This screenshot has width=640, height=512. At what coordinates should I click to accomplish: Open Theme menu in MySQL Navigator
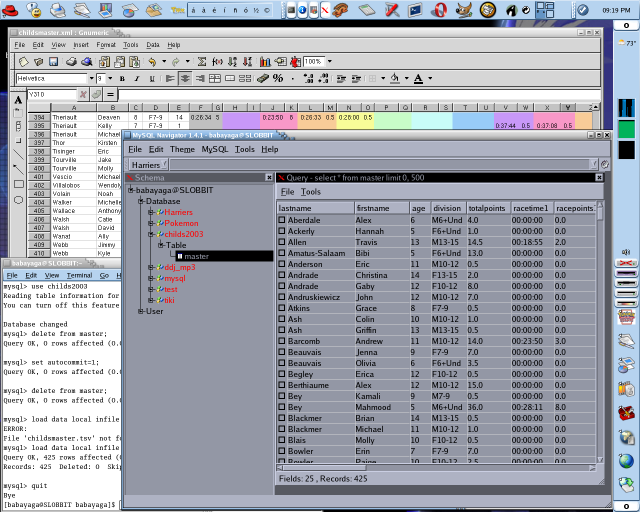(x=182, y=149)
